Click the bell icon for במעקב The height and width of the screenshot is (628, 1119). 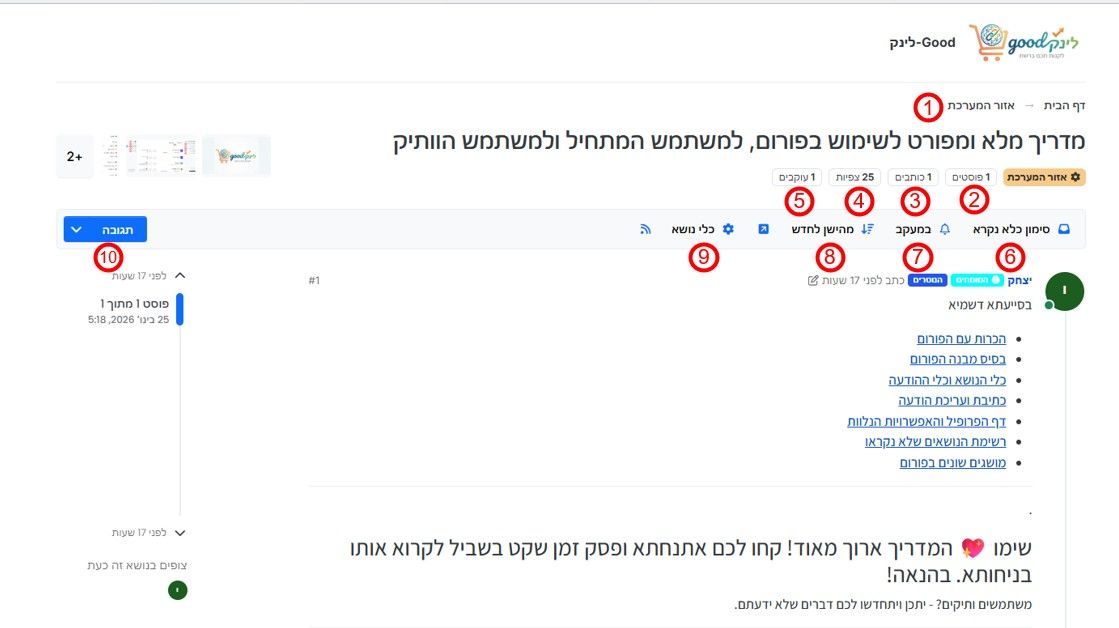944,229
